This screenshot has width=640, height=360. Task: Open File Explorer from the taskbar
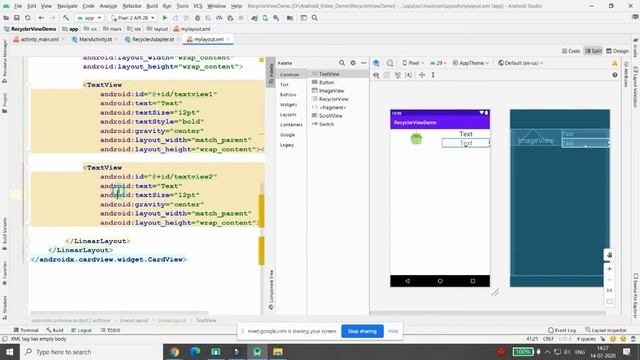click(x=278, y=352)
